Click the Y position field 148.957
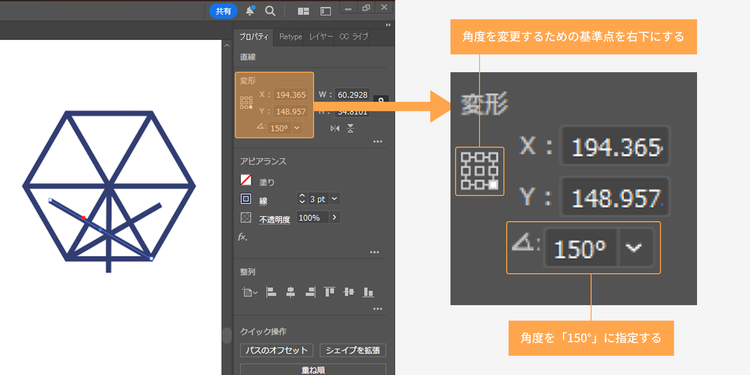The height and width of the screenshot is (375, 750). [x=291, y=111]
